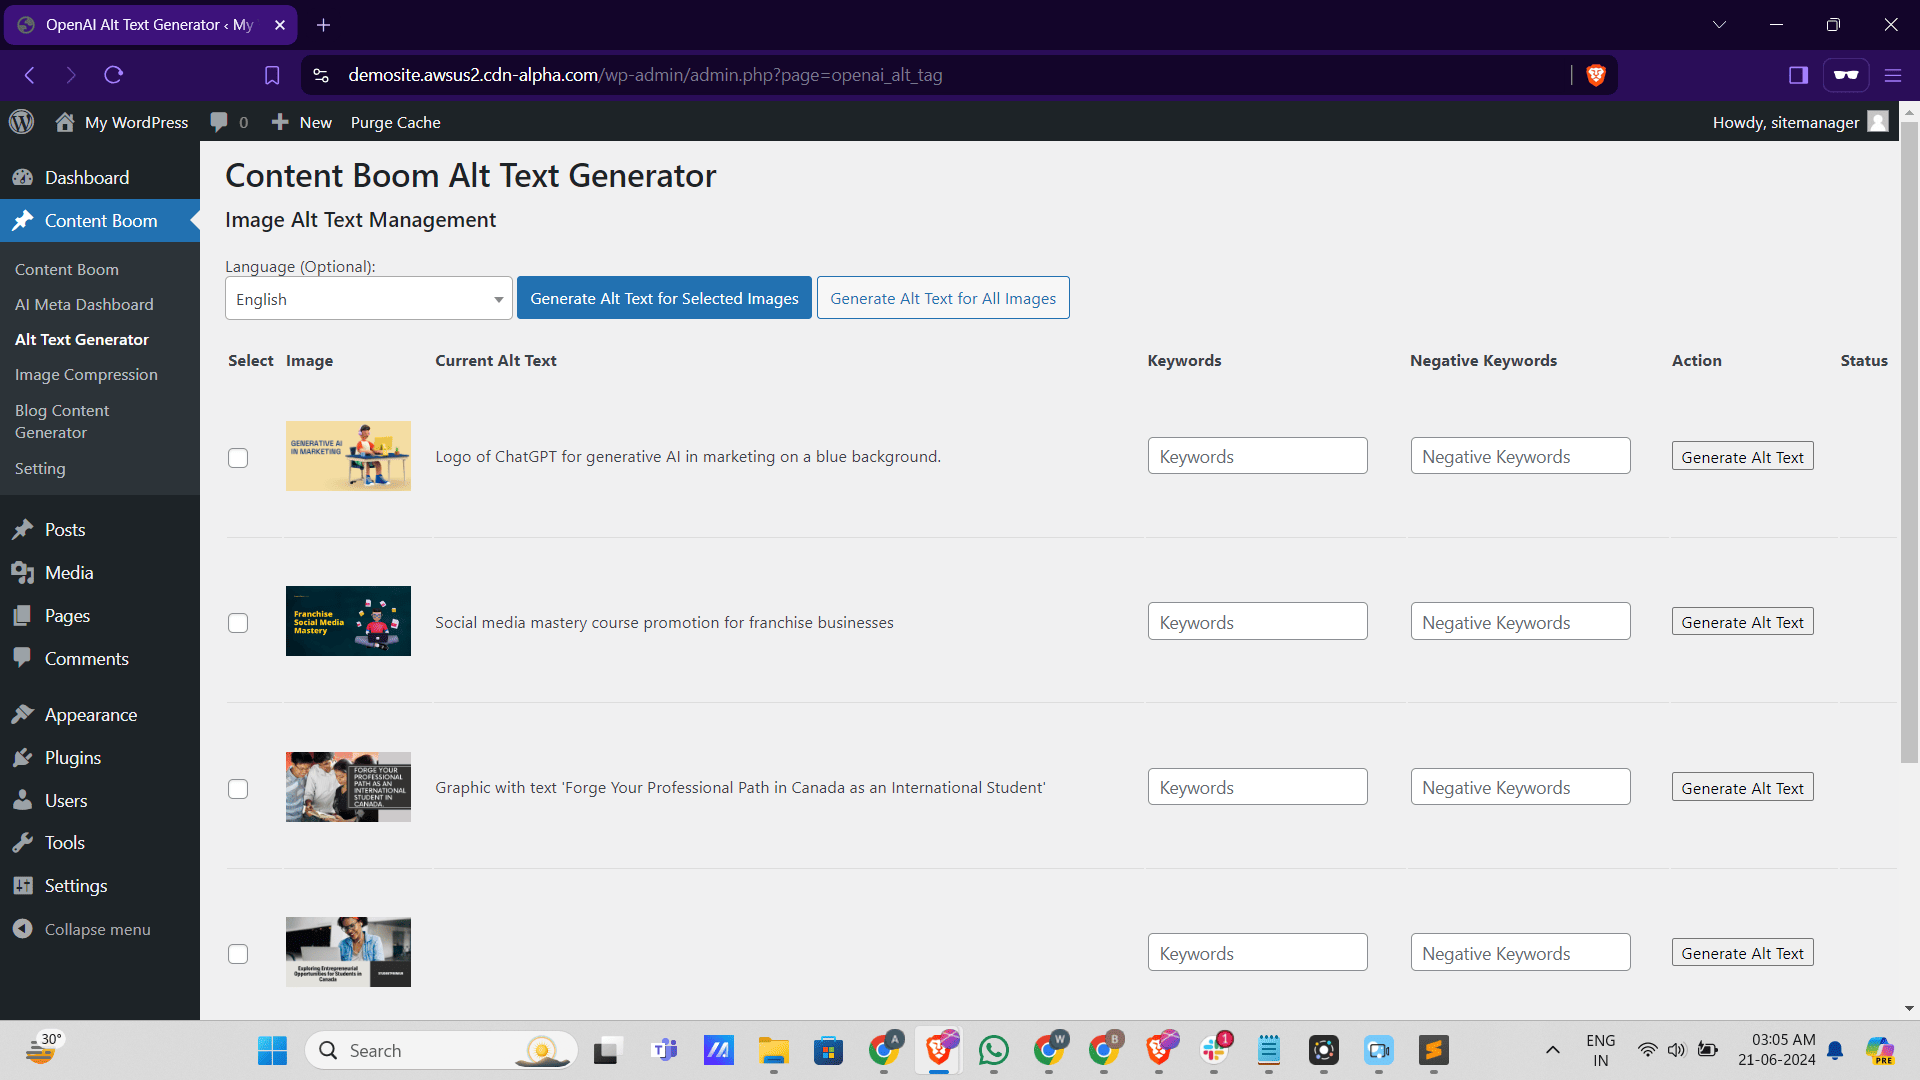Viewport: 1920px width, 1080px height.
Task: Tick the checkbox for the Canada graphic image
Action: click(x=238, y=789)
